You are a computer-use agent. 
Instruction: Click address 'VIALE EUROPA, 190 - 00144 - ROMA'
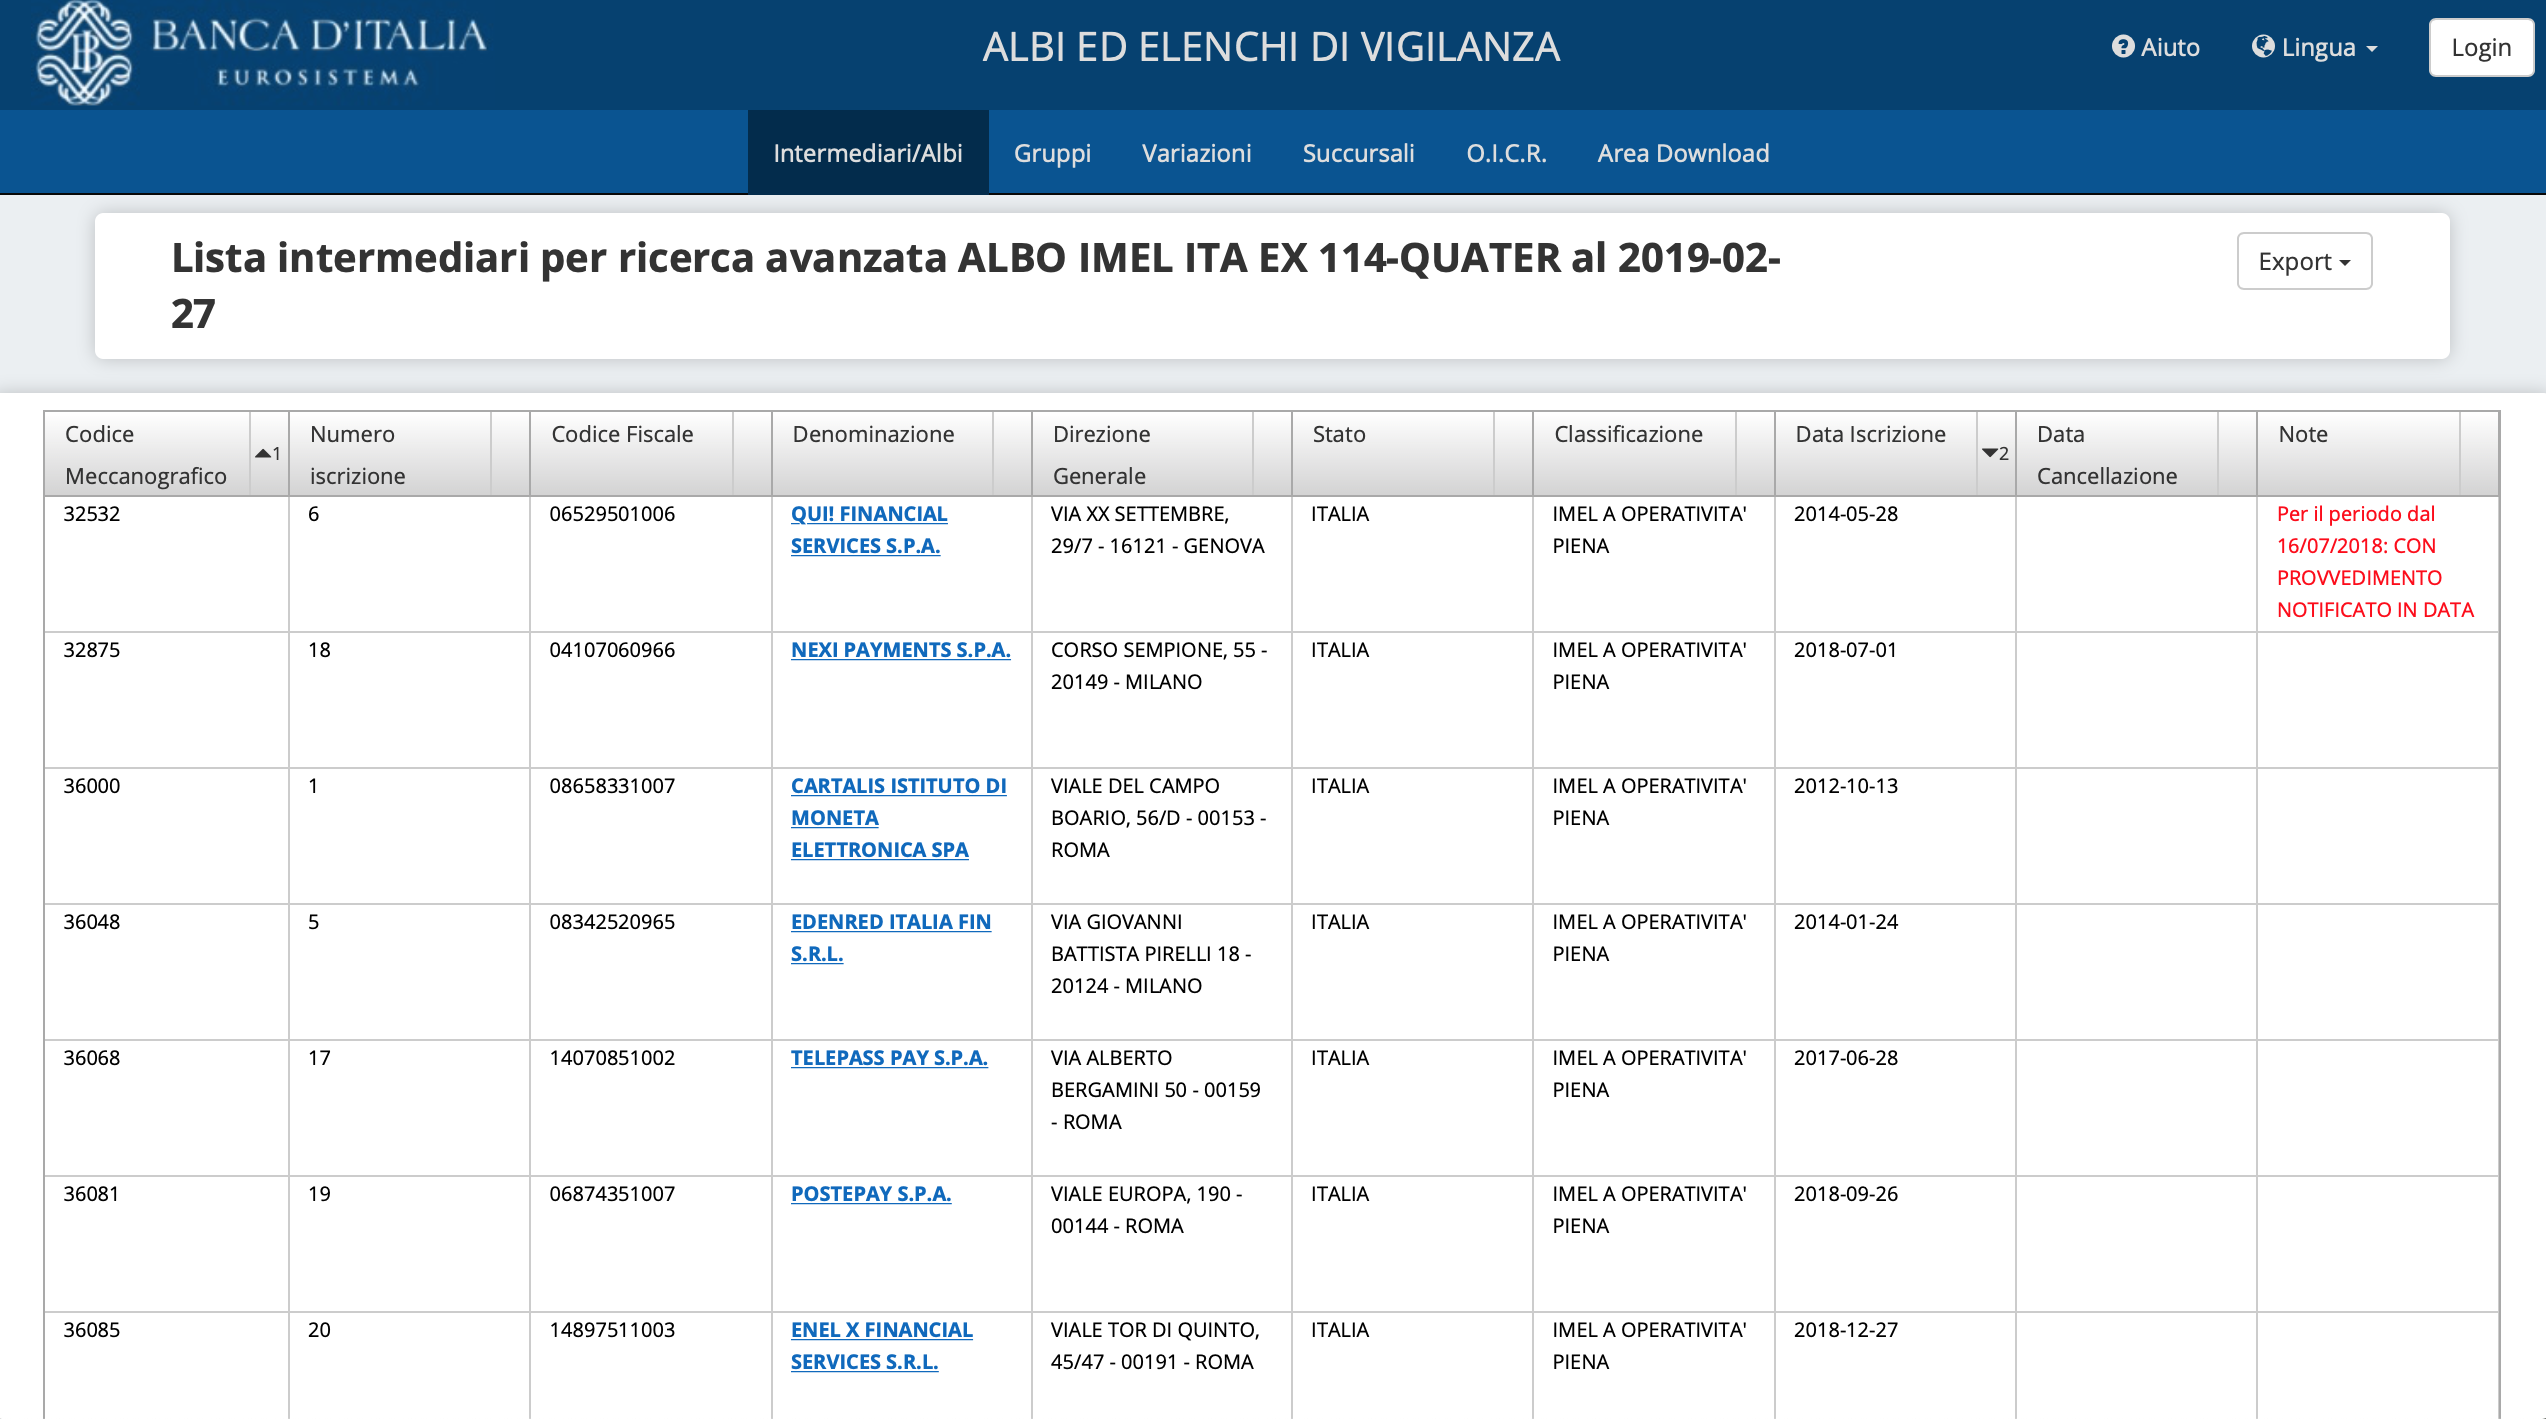point(1147,1210)
